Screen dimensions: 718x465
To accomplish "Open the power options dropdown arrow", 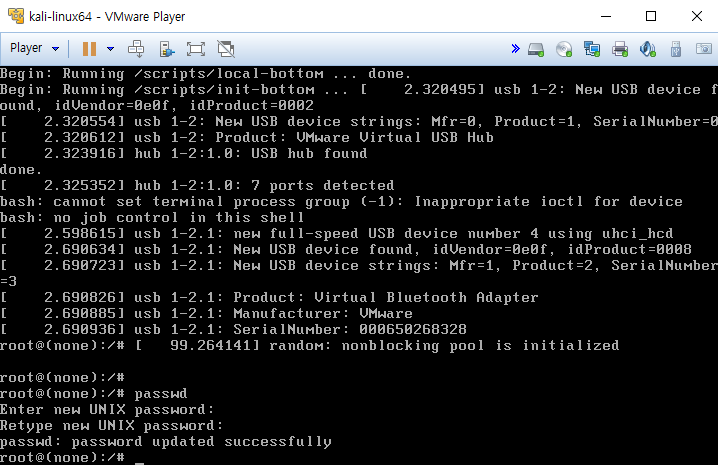I will point(110,49).
